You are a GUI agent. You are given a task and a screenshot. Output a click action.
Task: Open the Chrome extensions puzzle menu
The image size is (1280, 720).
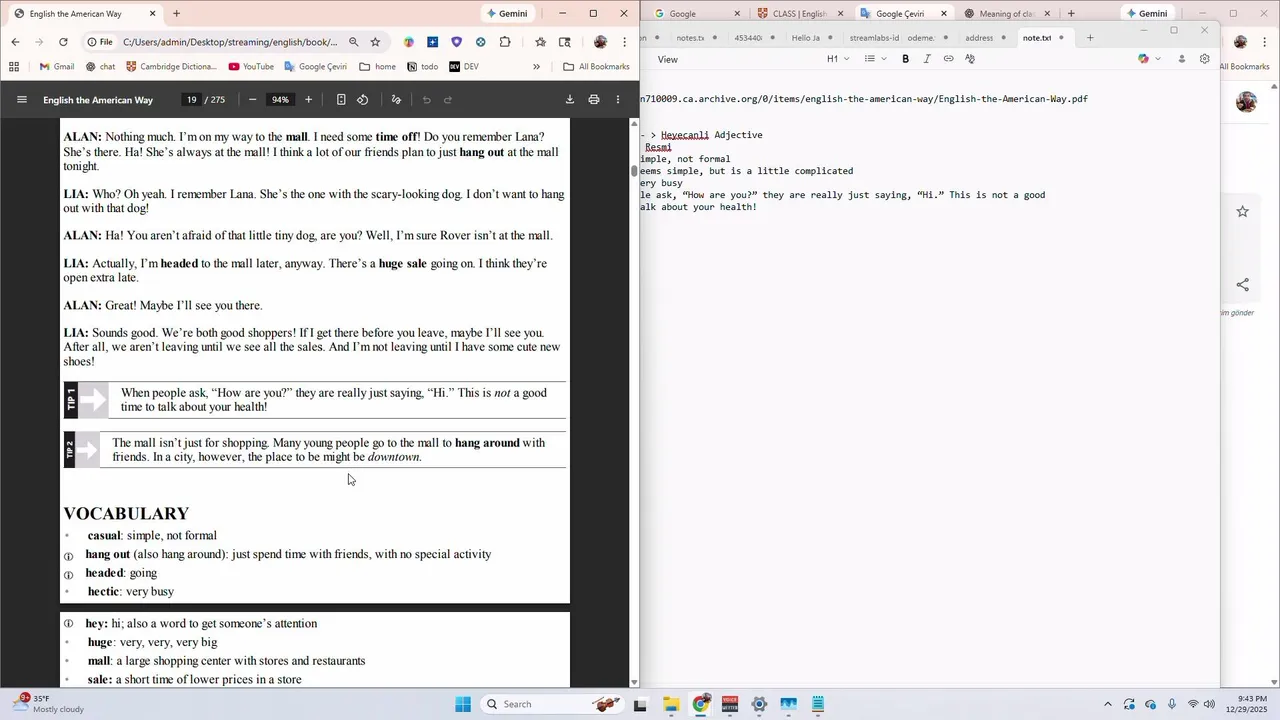[505, 42]
